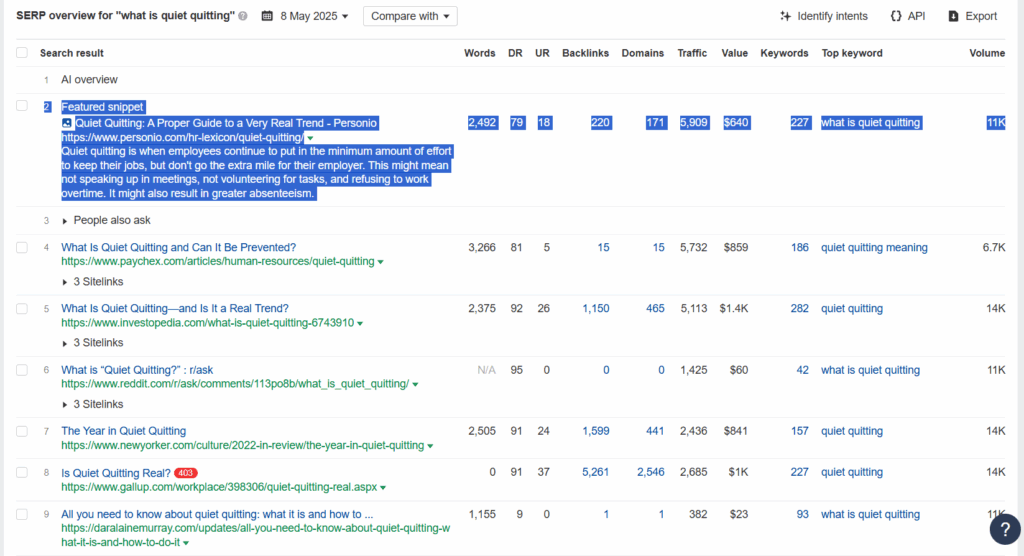The height and width of the screenshot is (556, 1024).
Task: Open the round help button at bottom right
Action: (1005, 529)
